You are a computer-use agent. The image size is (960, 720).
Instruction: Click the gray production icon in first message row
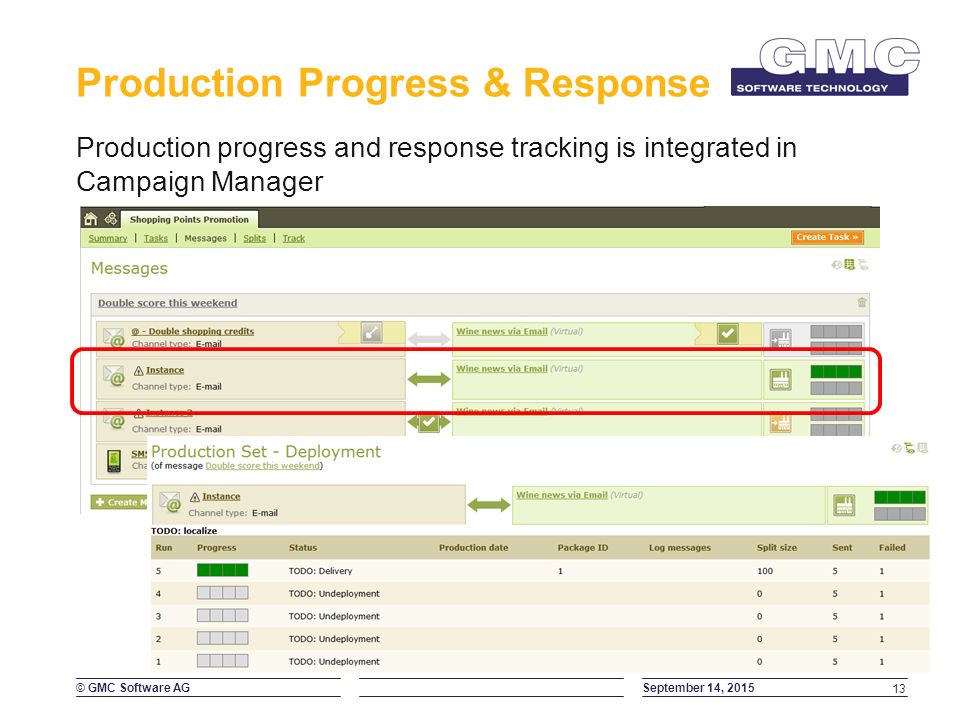[x=781, y=338]
